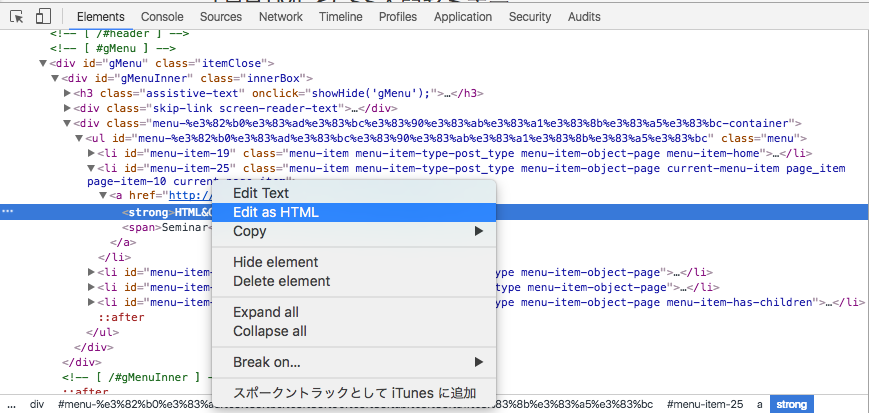
Task: Click the innerBox class value
Action: pyautogui.click(x=275, y=78)
